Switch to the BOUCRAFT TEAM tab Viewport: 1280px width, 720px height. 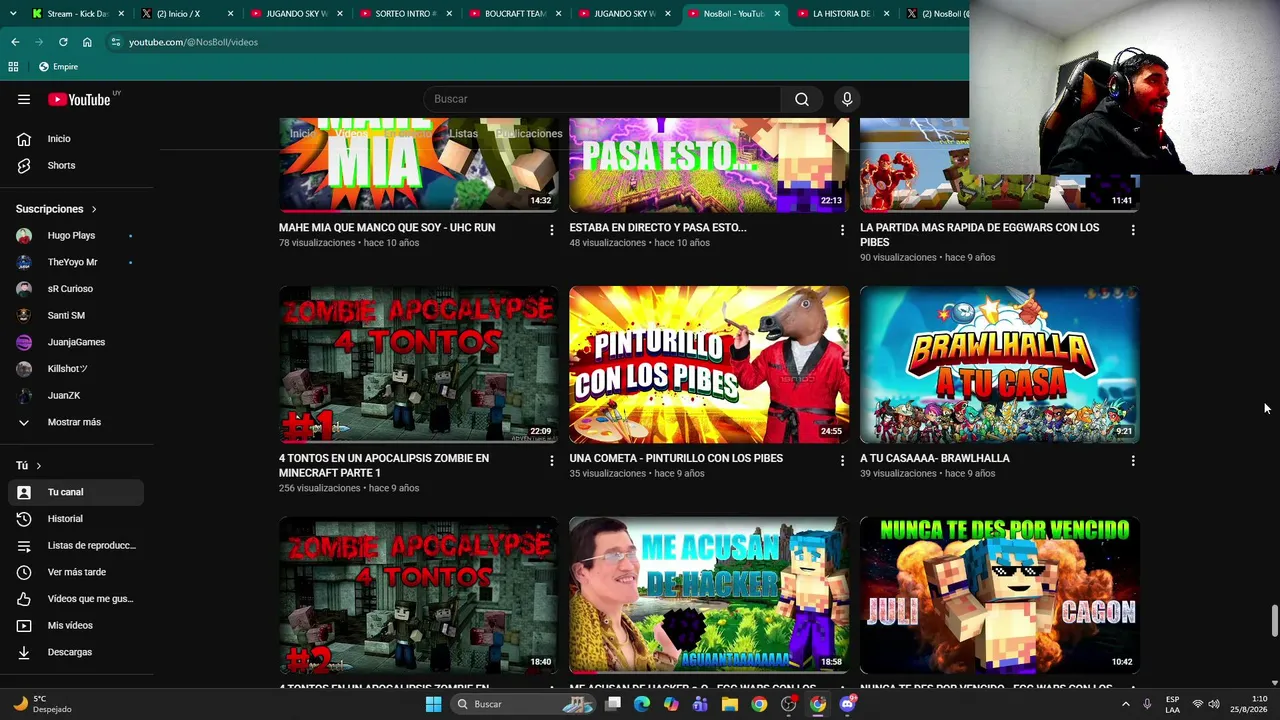[514, 14]
